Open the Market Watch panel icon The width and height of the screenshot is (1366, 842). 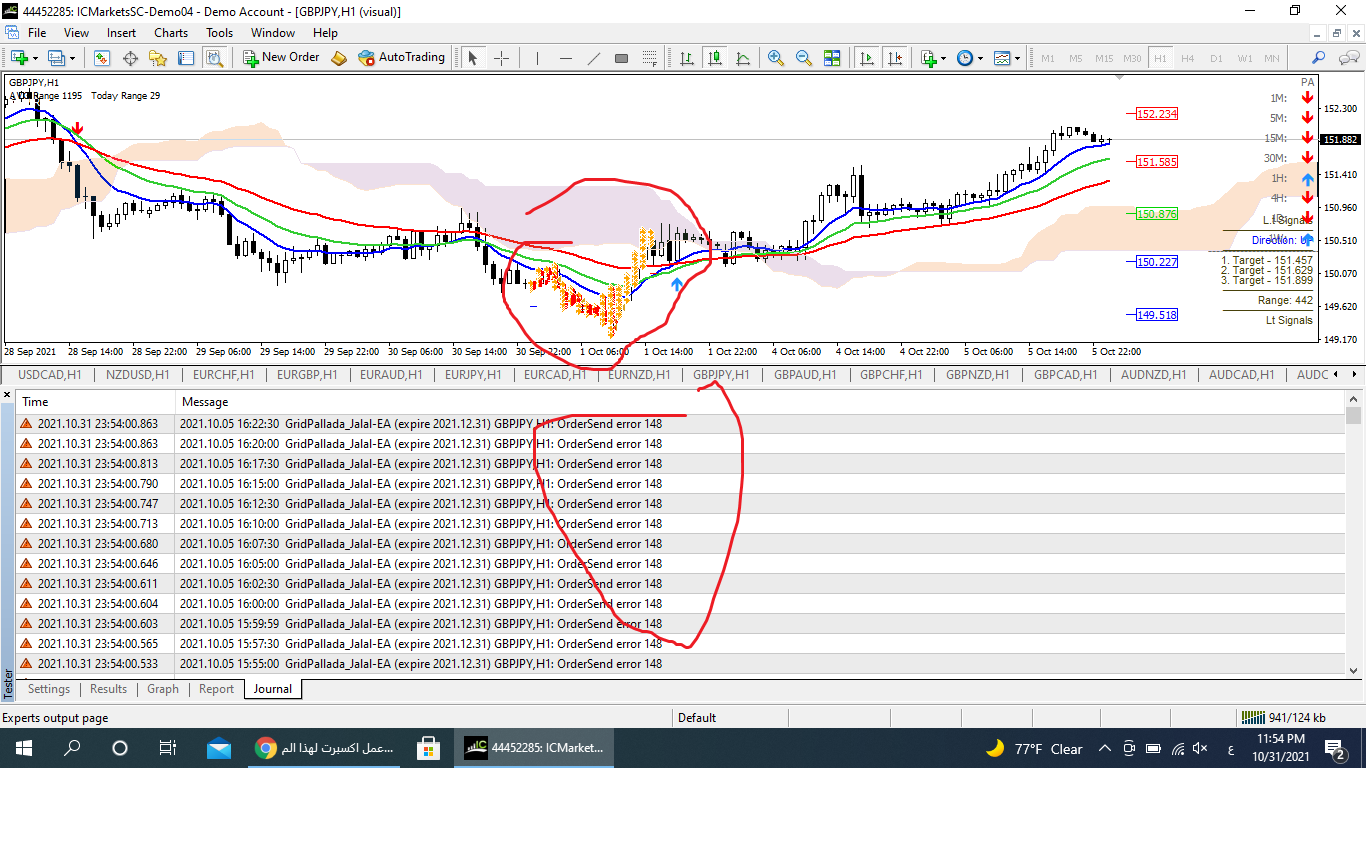point(102,58)
